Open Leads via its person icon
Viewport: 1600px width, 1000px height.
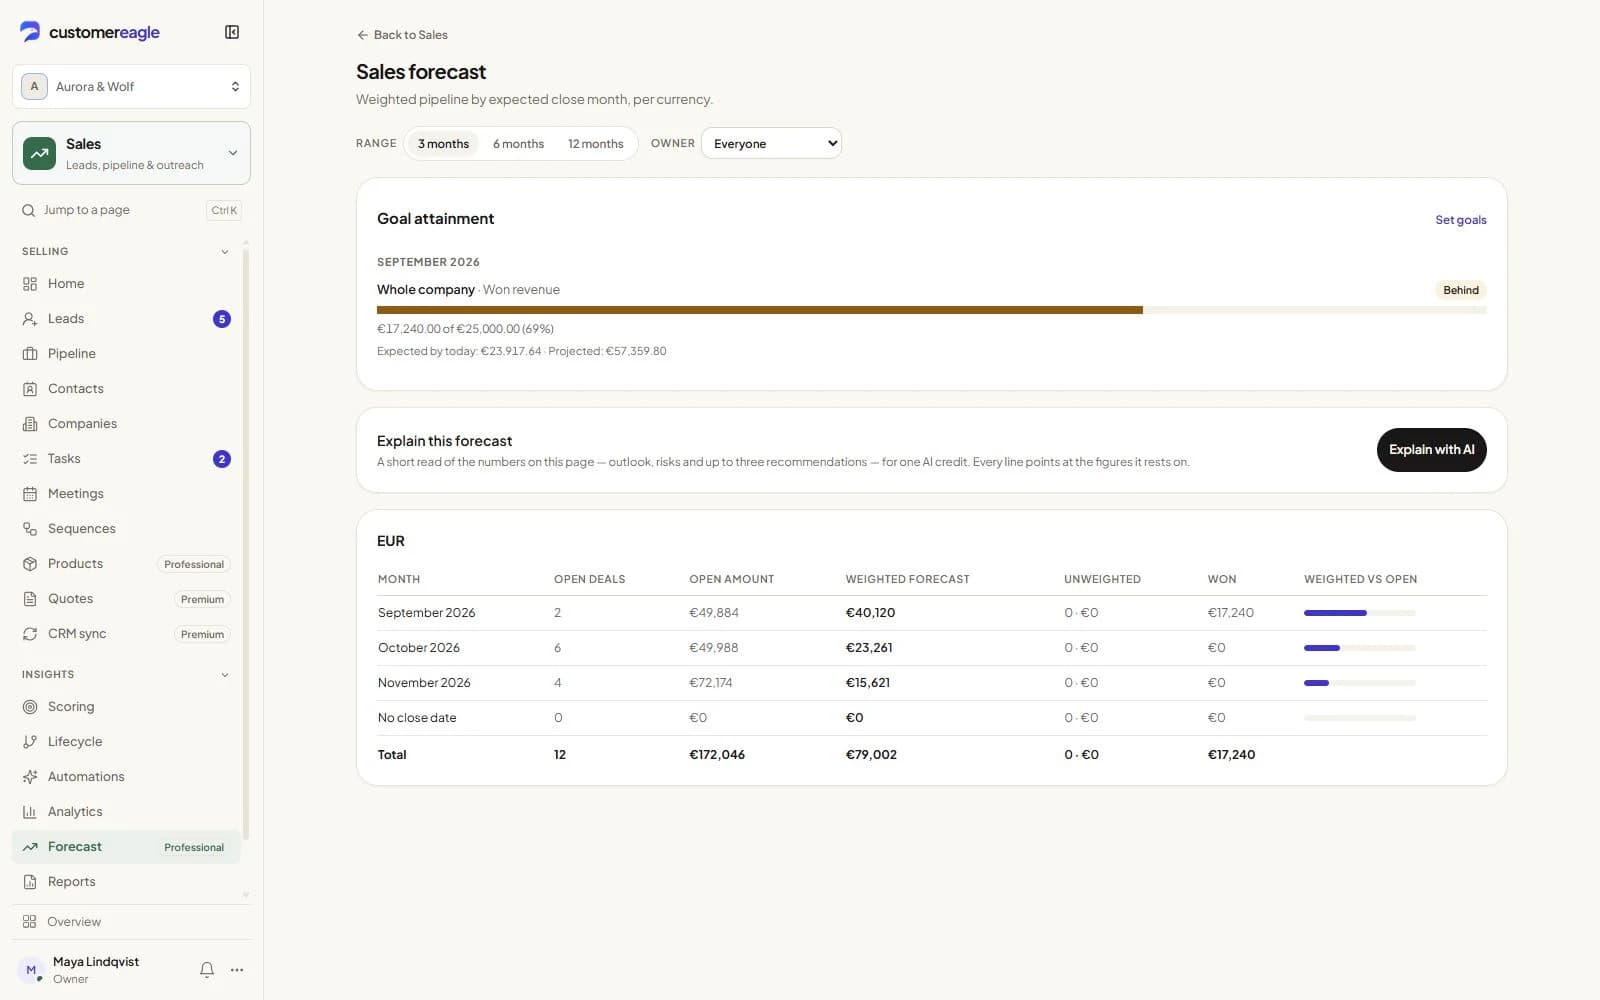coord(30,319)
